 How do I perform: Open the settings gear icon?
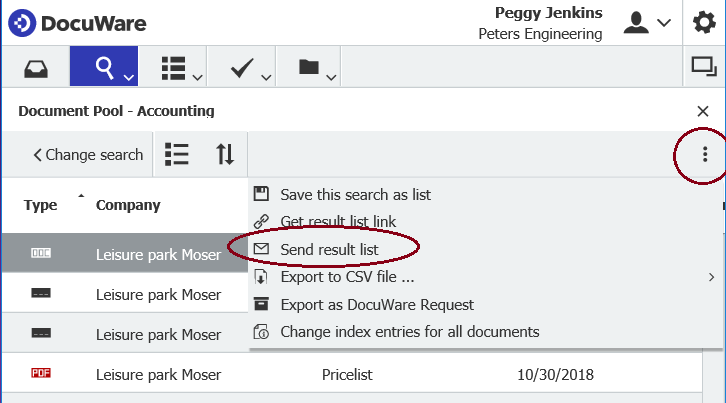[704, 23]
